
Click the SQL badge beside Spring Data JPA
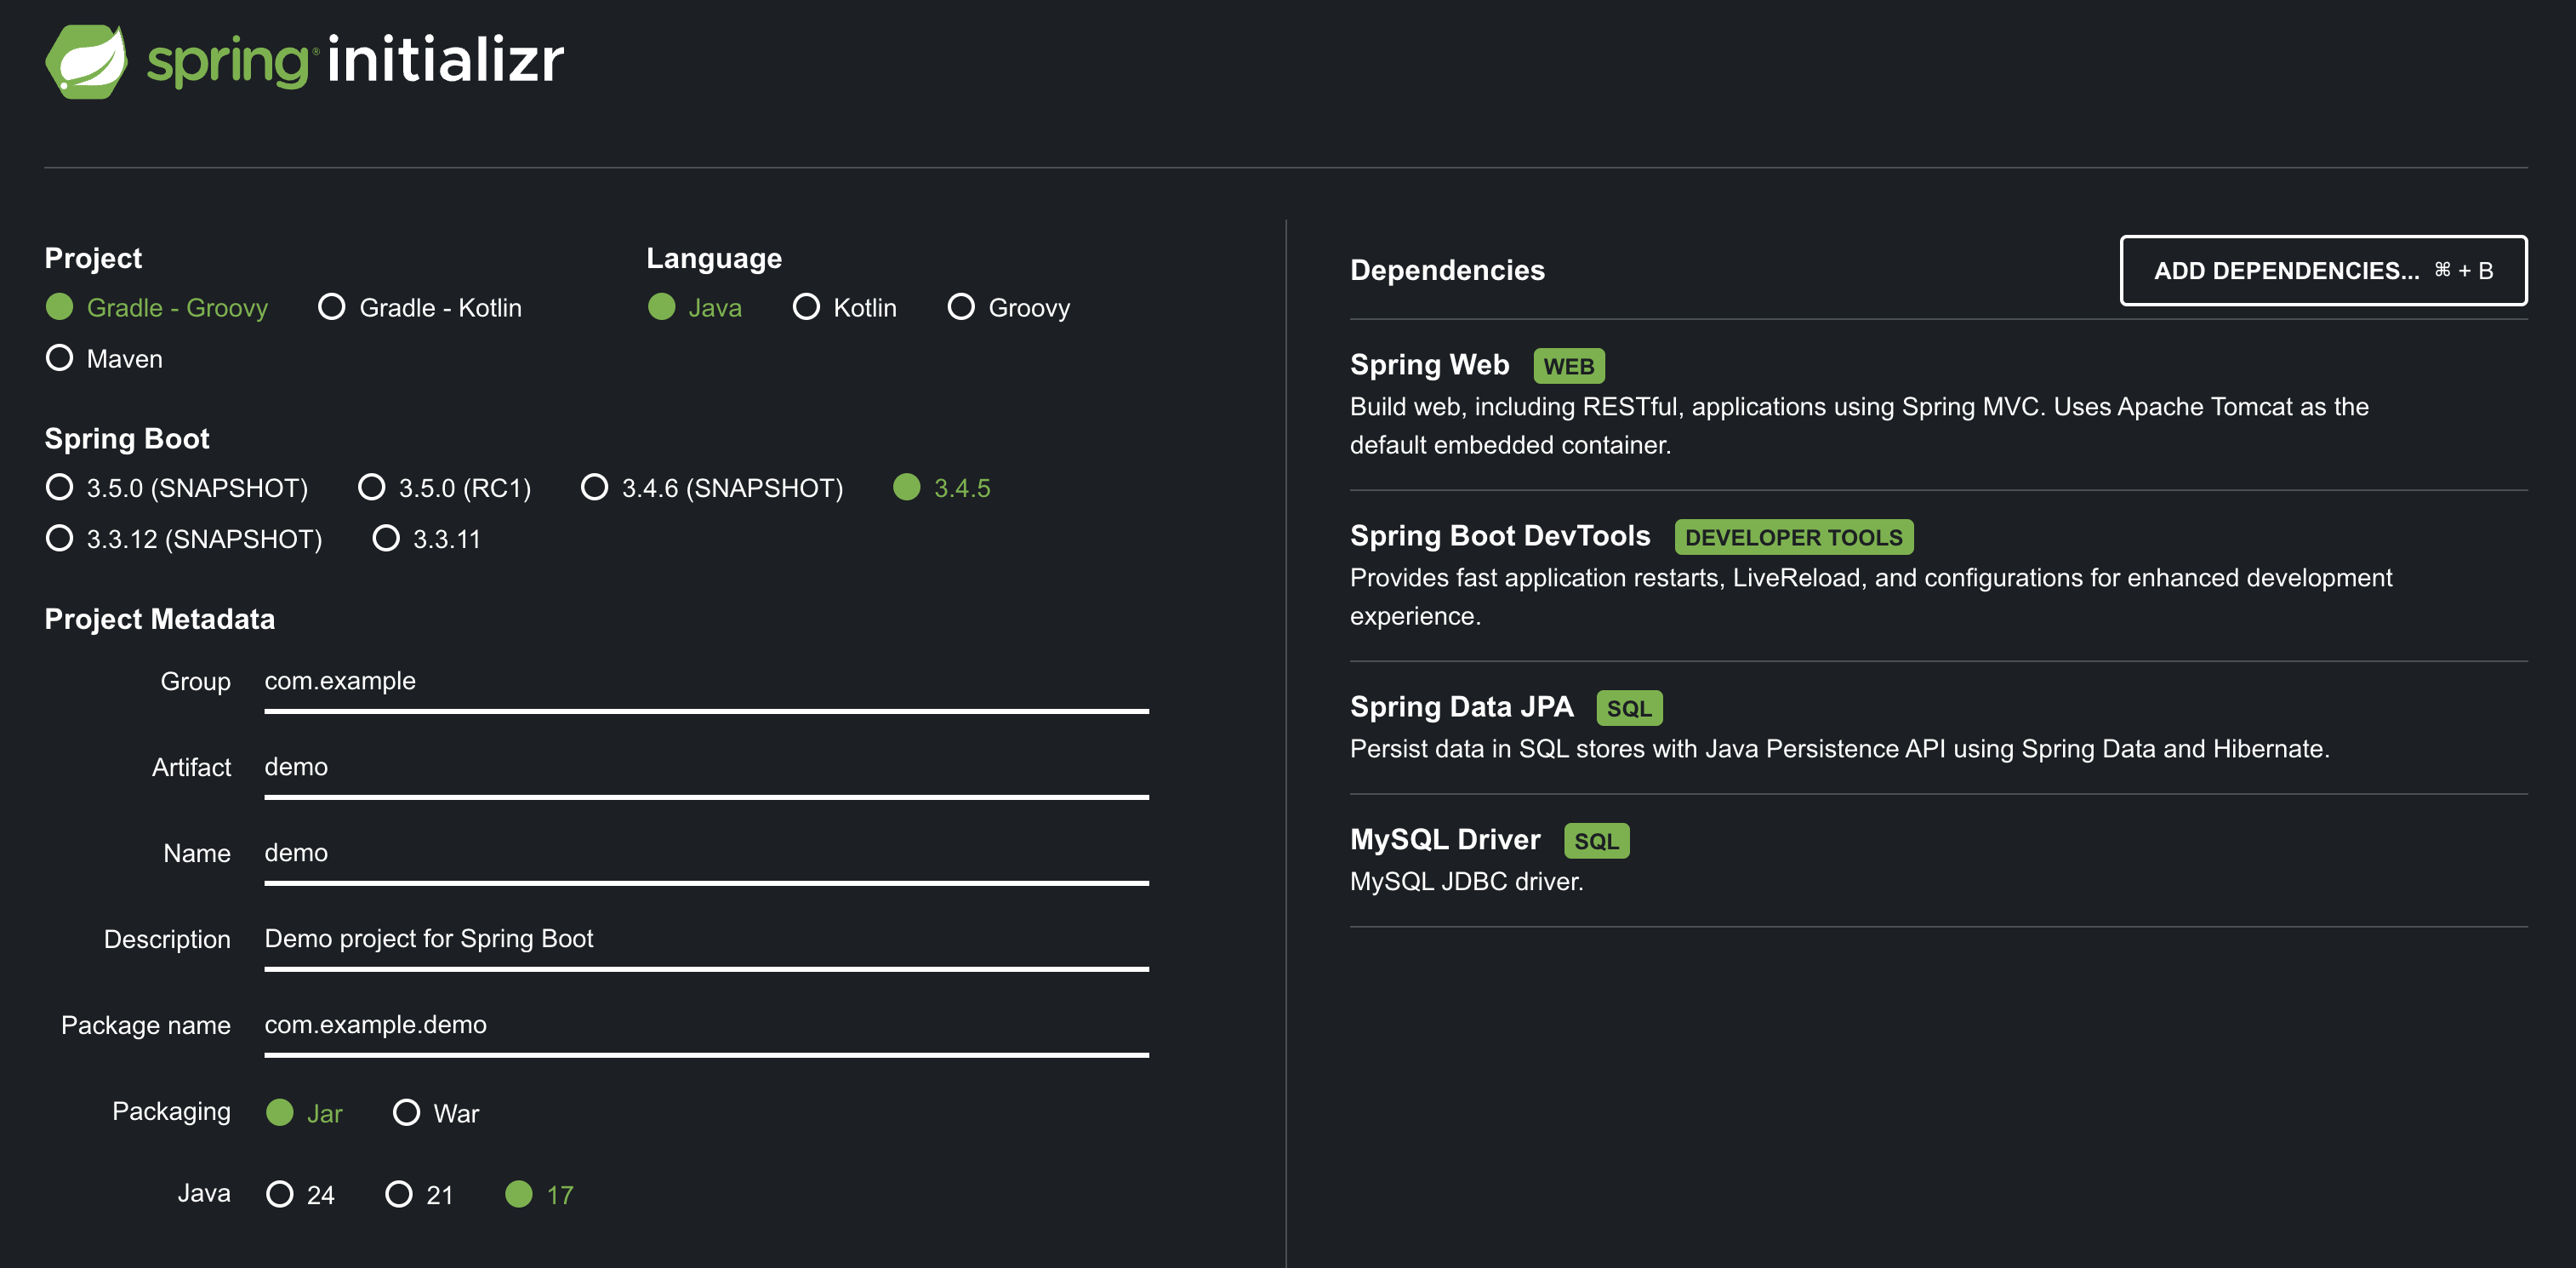click(1629, 708)
